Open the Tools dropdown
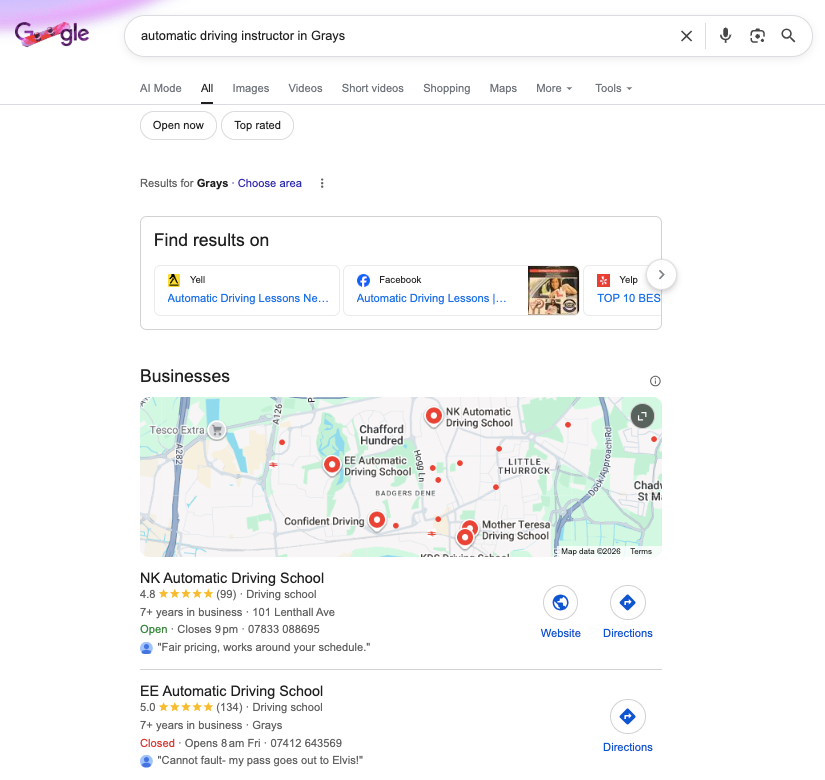This screenshot has height=780, width=825. pyautogui.click(x=613, y=88)
